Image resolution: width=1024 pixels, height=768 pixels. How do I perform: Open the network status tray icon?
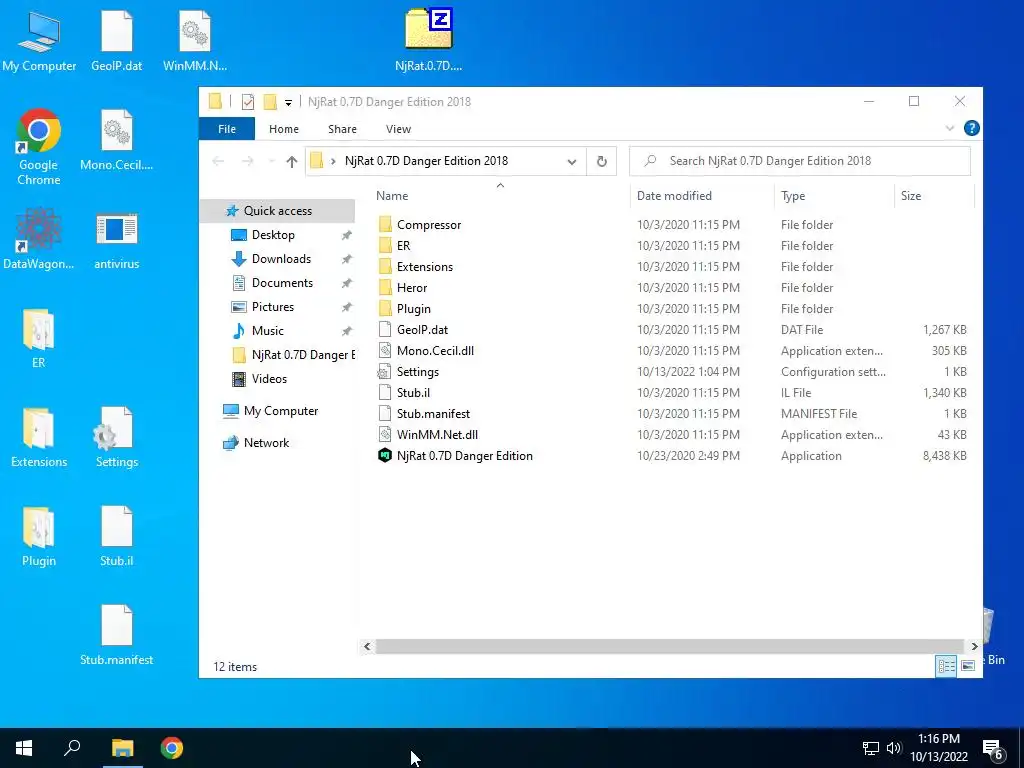point(871,748)
